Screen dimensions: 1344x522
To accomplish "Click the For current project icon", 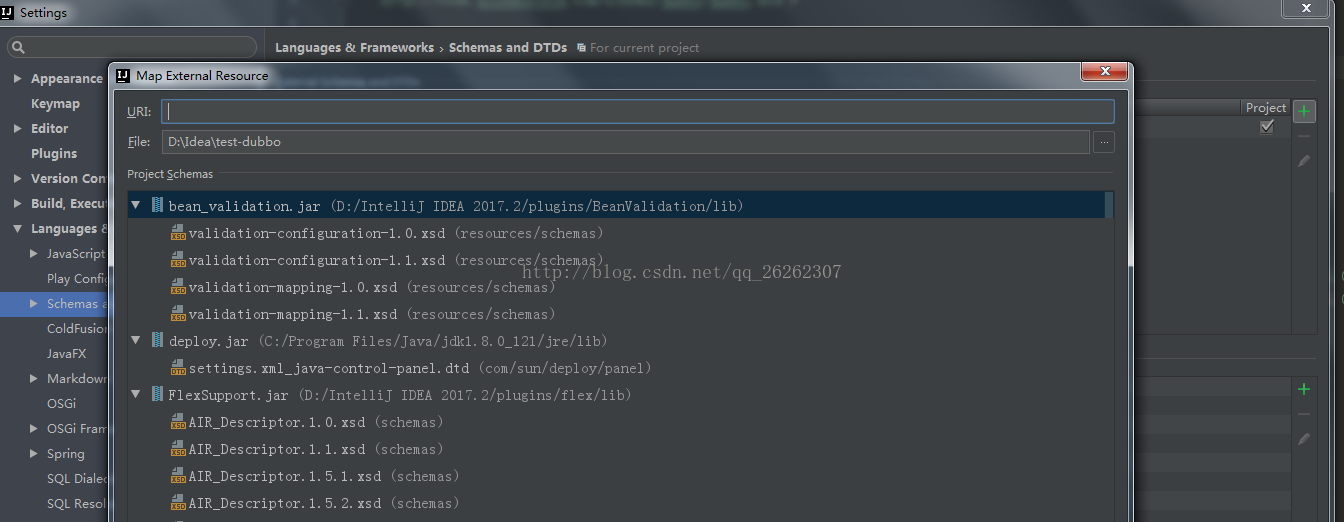I will (x=582, y=48).
